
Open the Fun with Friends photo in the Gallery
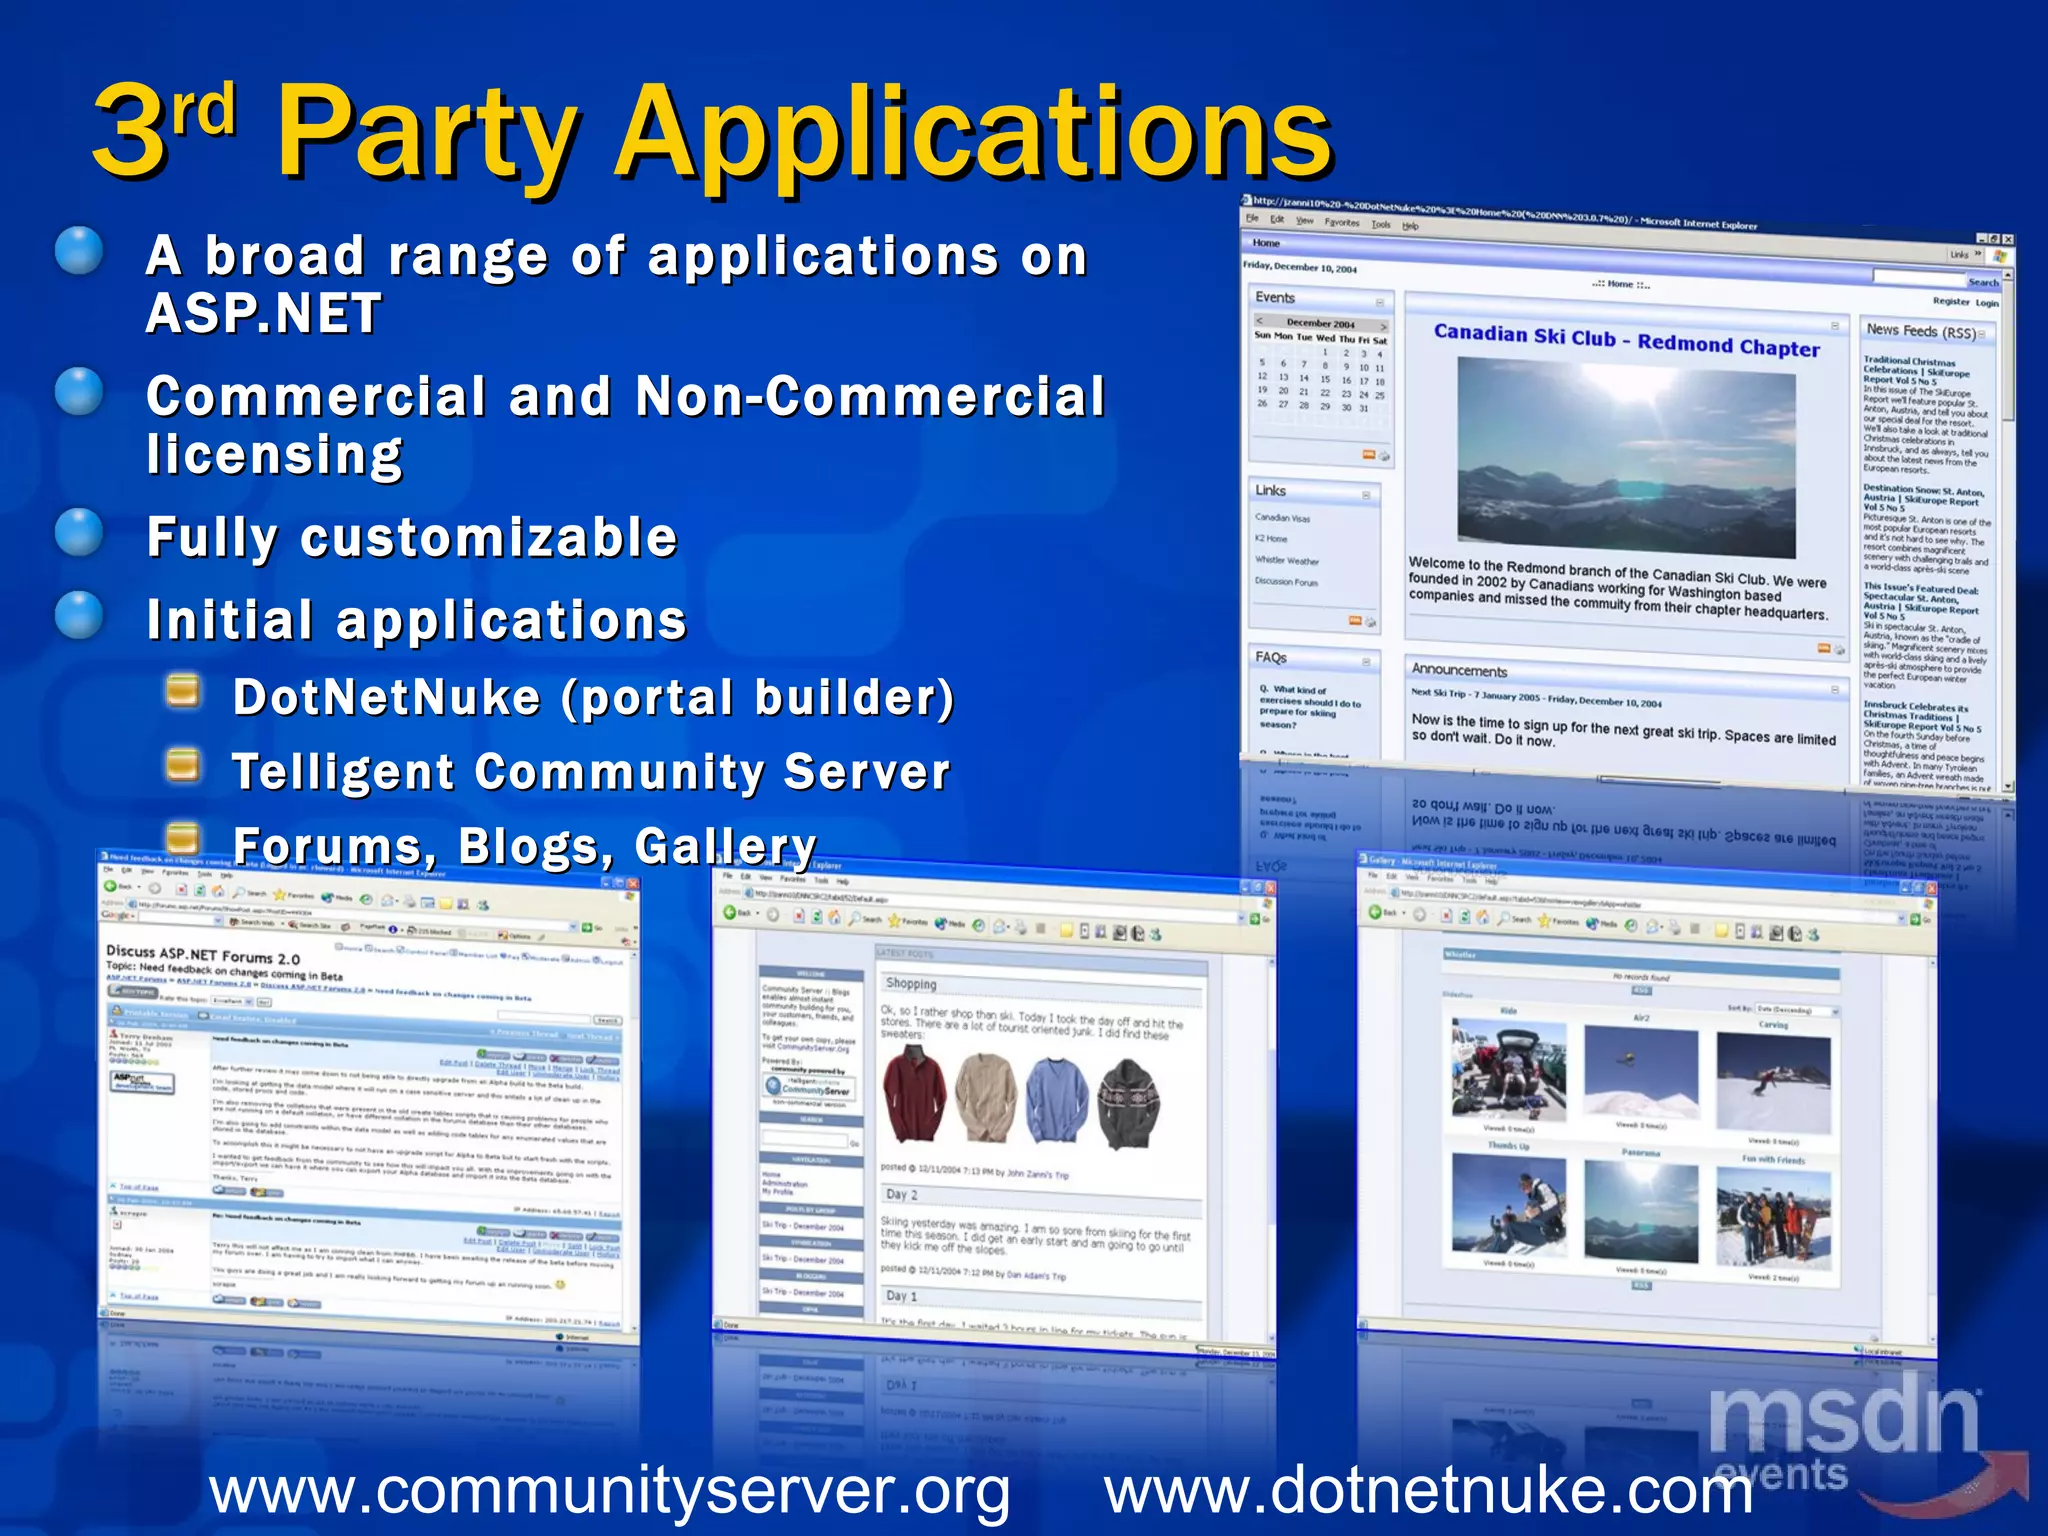pyautogui.click(x=1773, y=1217)
